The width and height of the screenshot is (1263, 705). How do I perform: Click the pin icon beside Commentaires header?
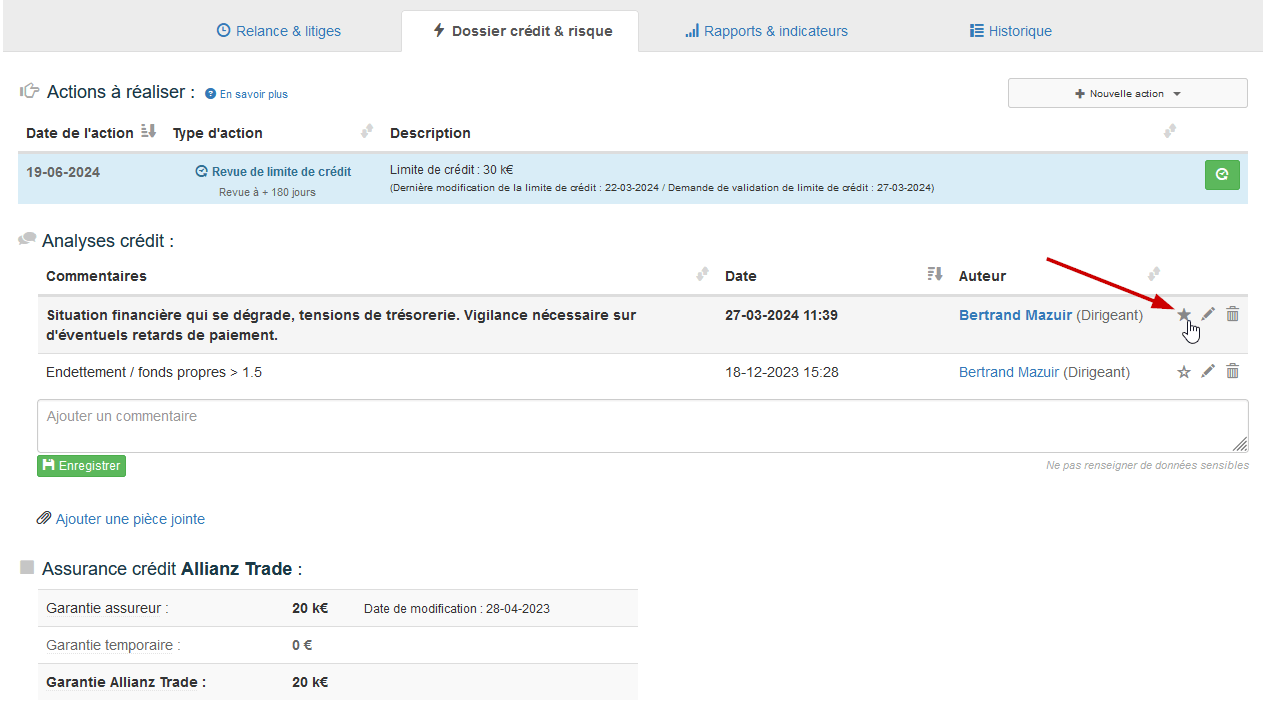point(702,275)
